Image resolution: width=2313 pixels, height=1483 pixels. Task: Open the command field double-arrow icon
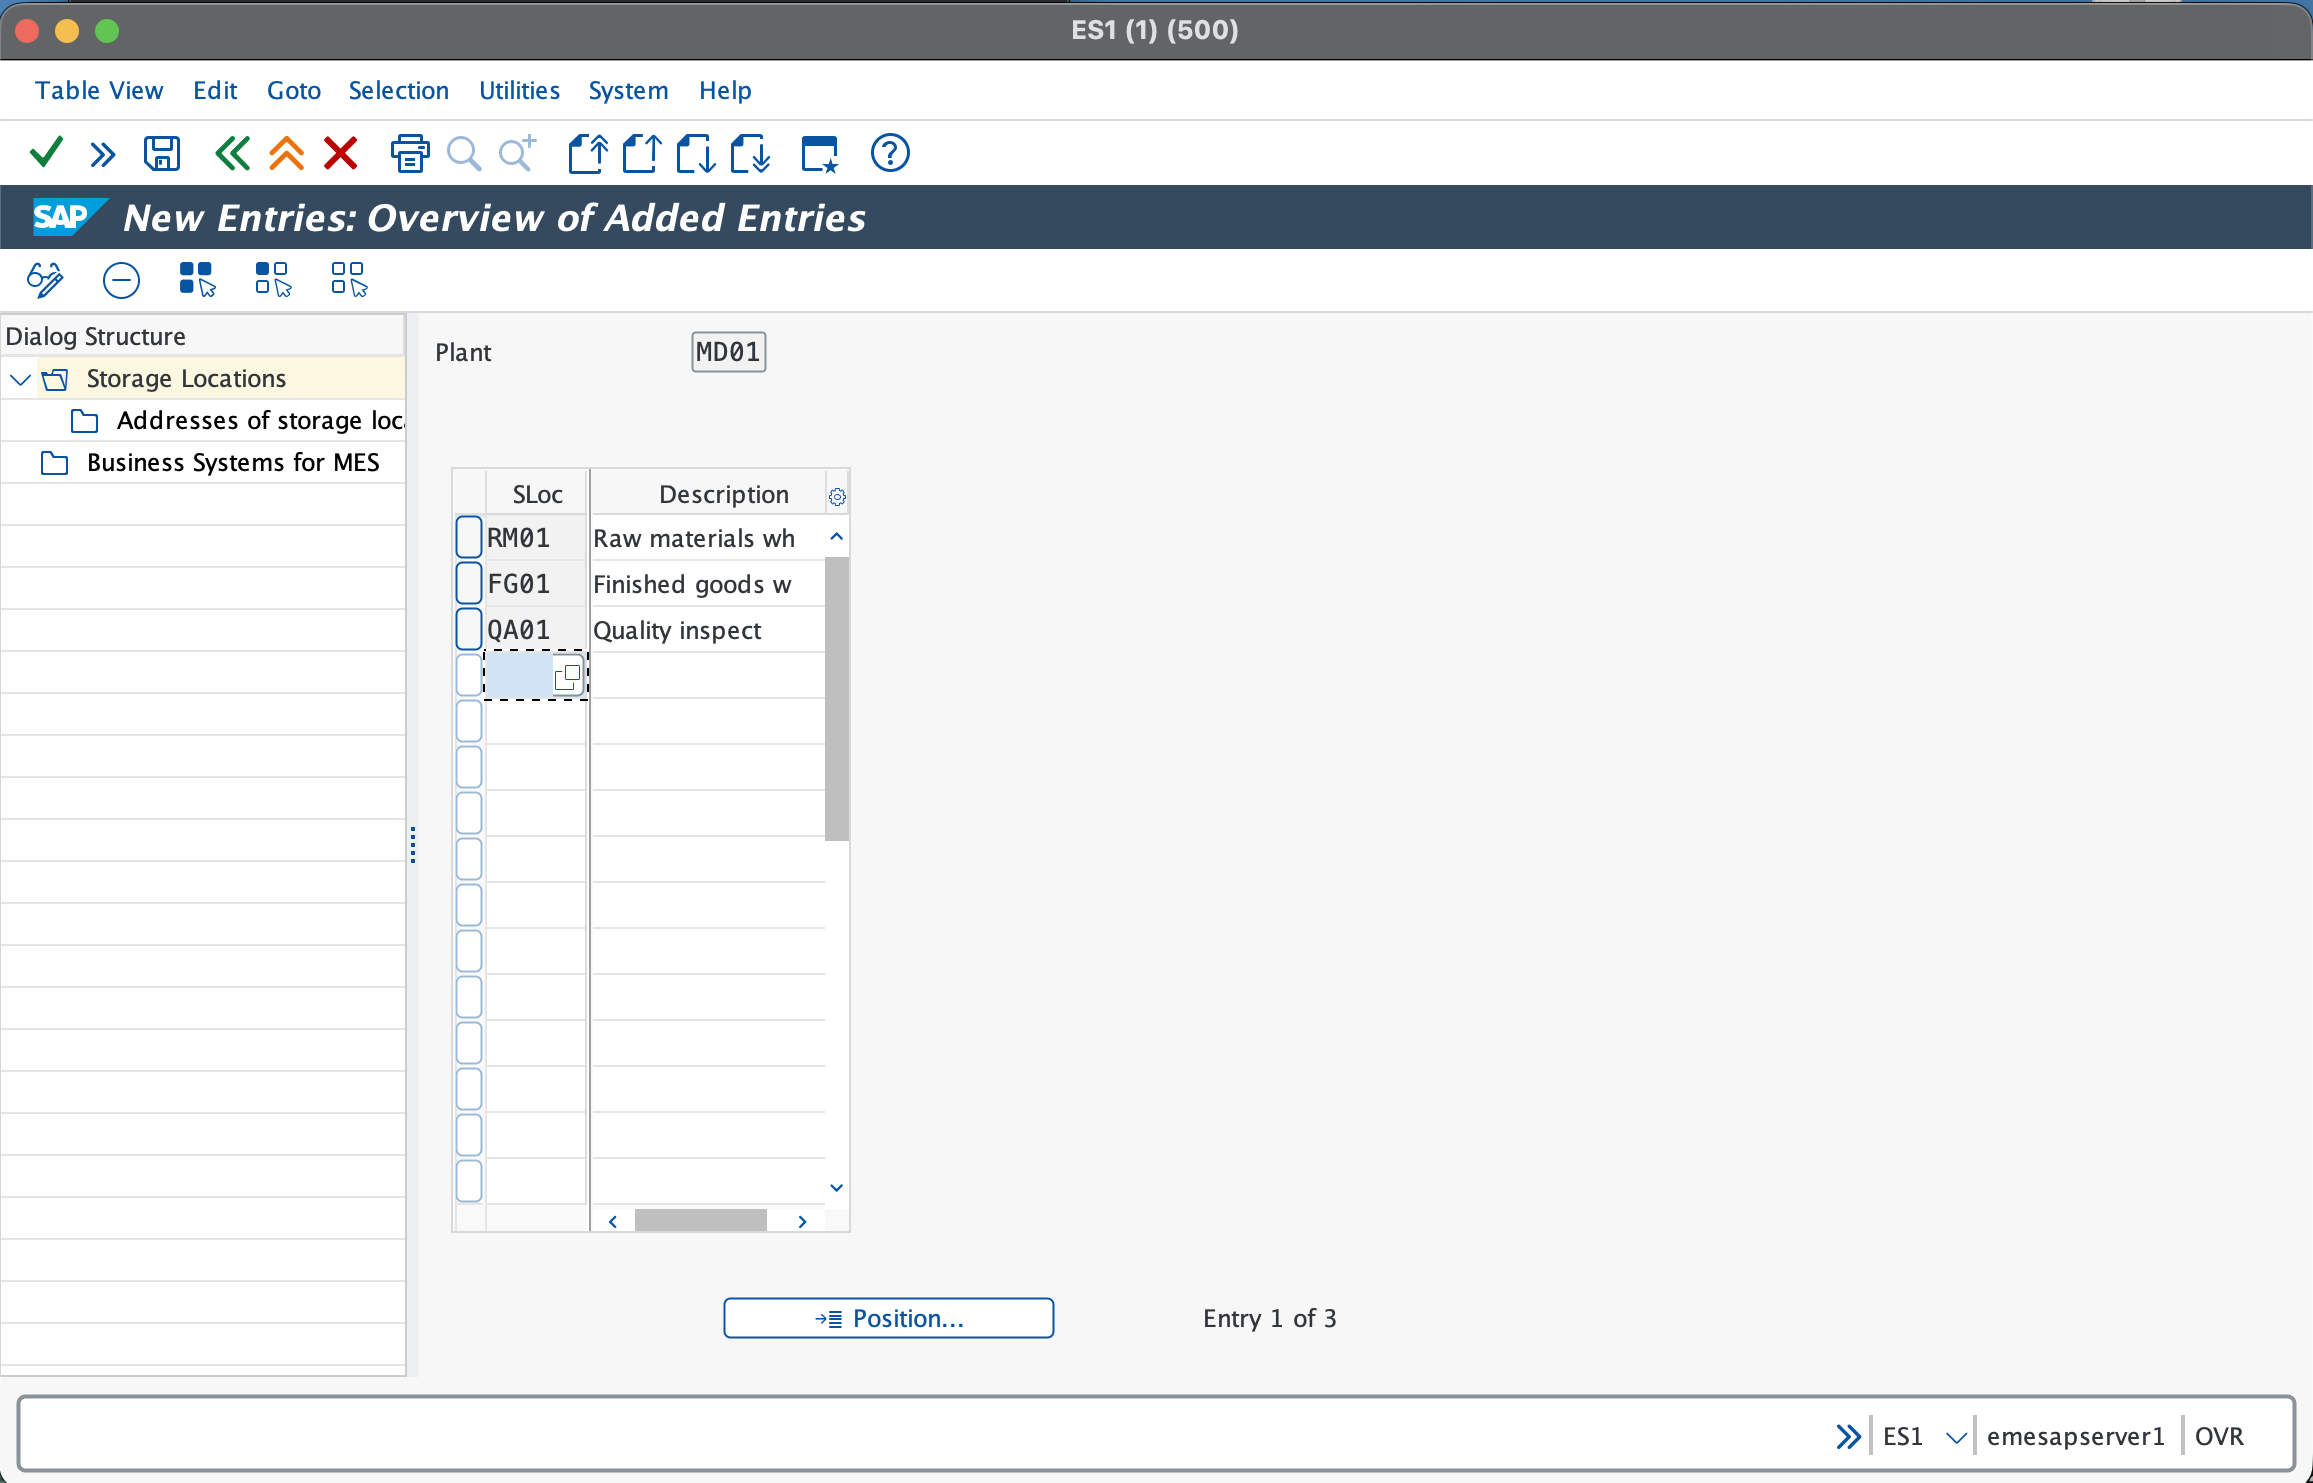pyautogui.click(x=102, y=154)
